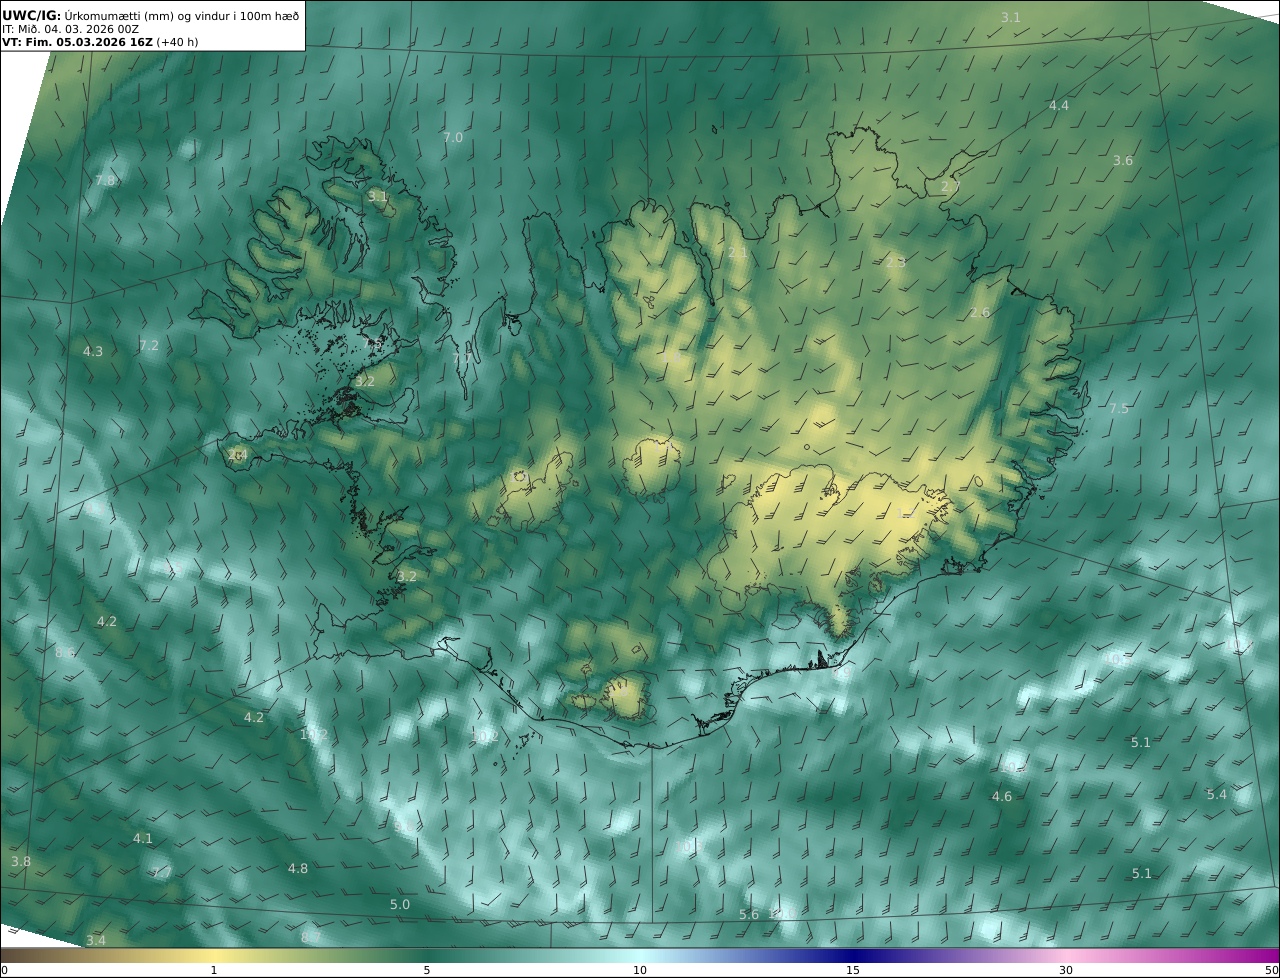The height and width of the screenshot is (978, 1280).
Task: Click inside the Hofsjökull glacier outline
Action: [652, 468]
